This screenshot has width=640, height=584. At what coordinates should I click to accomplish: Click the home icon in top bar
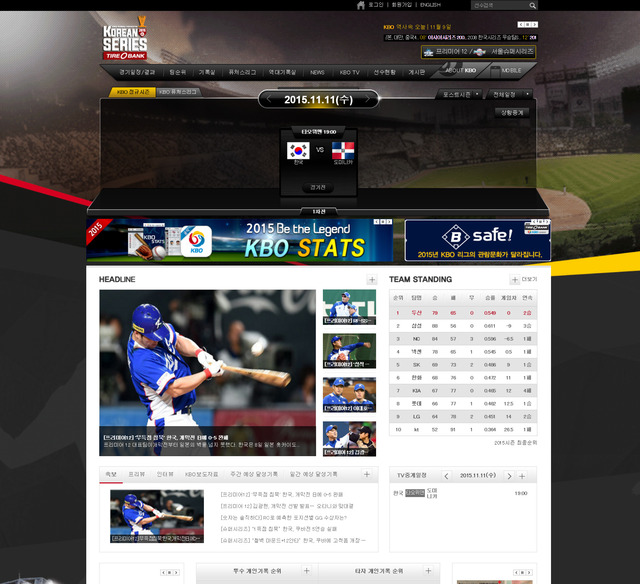point(361,5)
